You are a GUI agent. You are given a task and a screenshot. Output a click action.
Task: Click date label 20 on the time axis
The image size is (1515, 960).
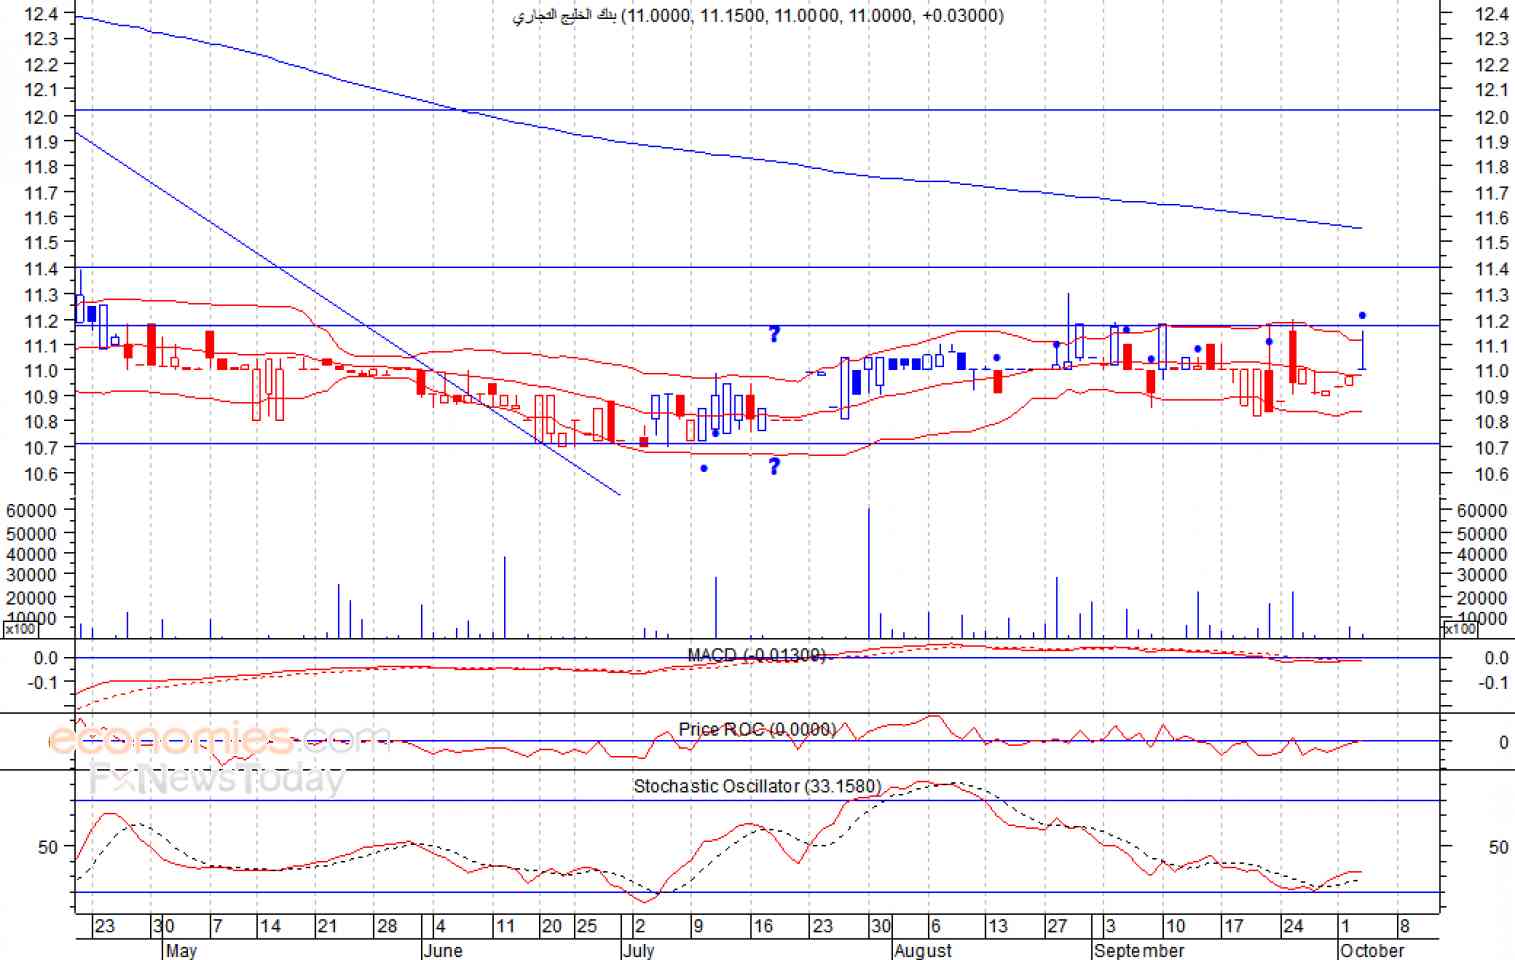pyautogui.click(x=551, y=926)
